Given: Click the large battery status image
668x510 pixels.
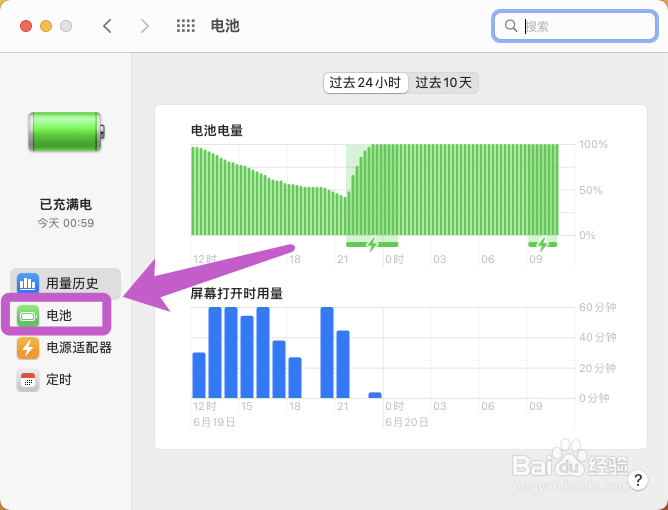Looking at the screenshot, I should (x=66, y=132).
